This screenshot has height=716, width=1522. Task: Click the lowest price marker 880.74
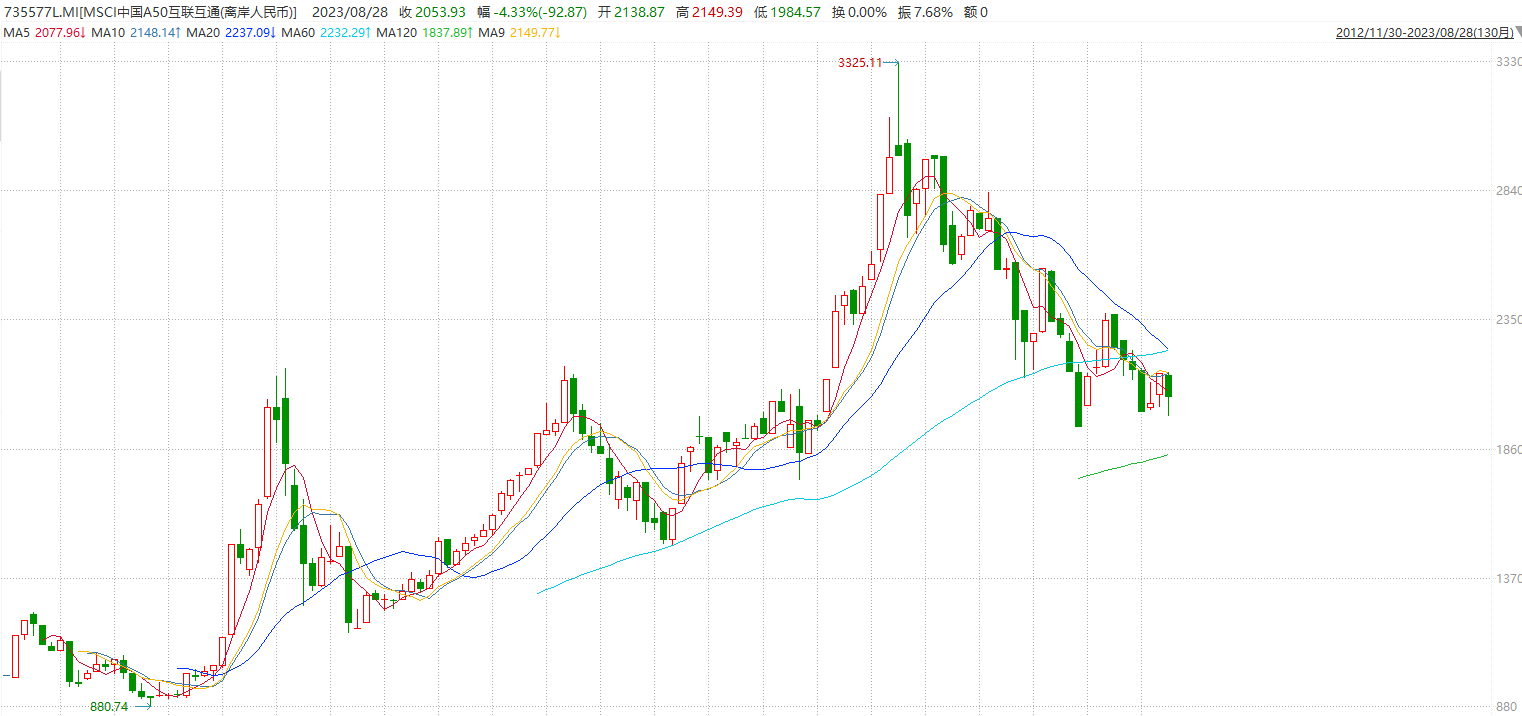click(x=109, y=707)
